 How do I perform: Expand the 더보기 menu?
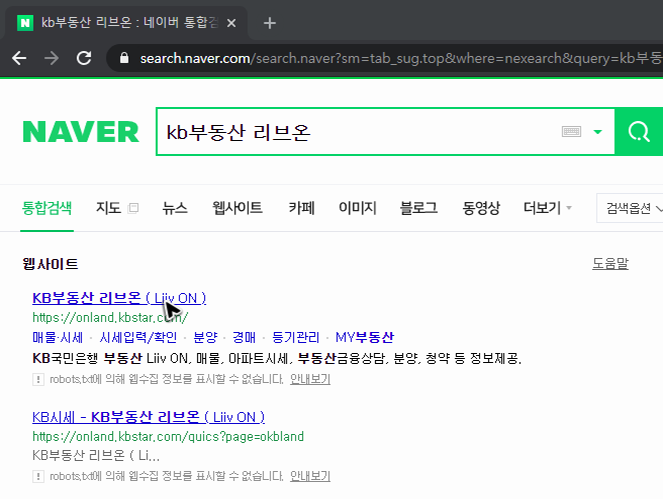pyautogui.click(x=547, y=208)
